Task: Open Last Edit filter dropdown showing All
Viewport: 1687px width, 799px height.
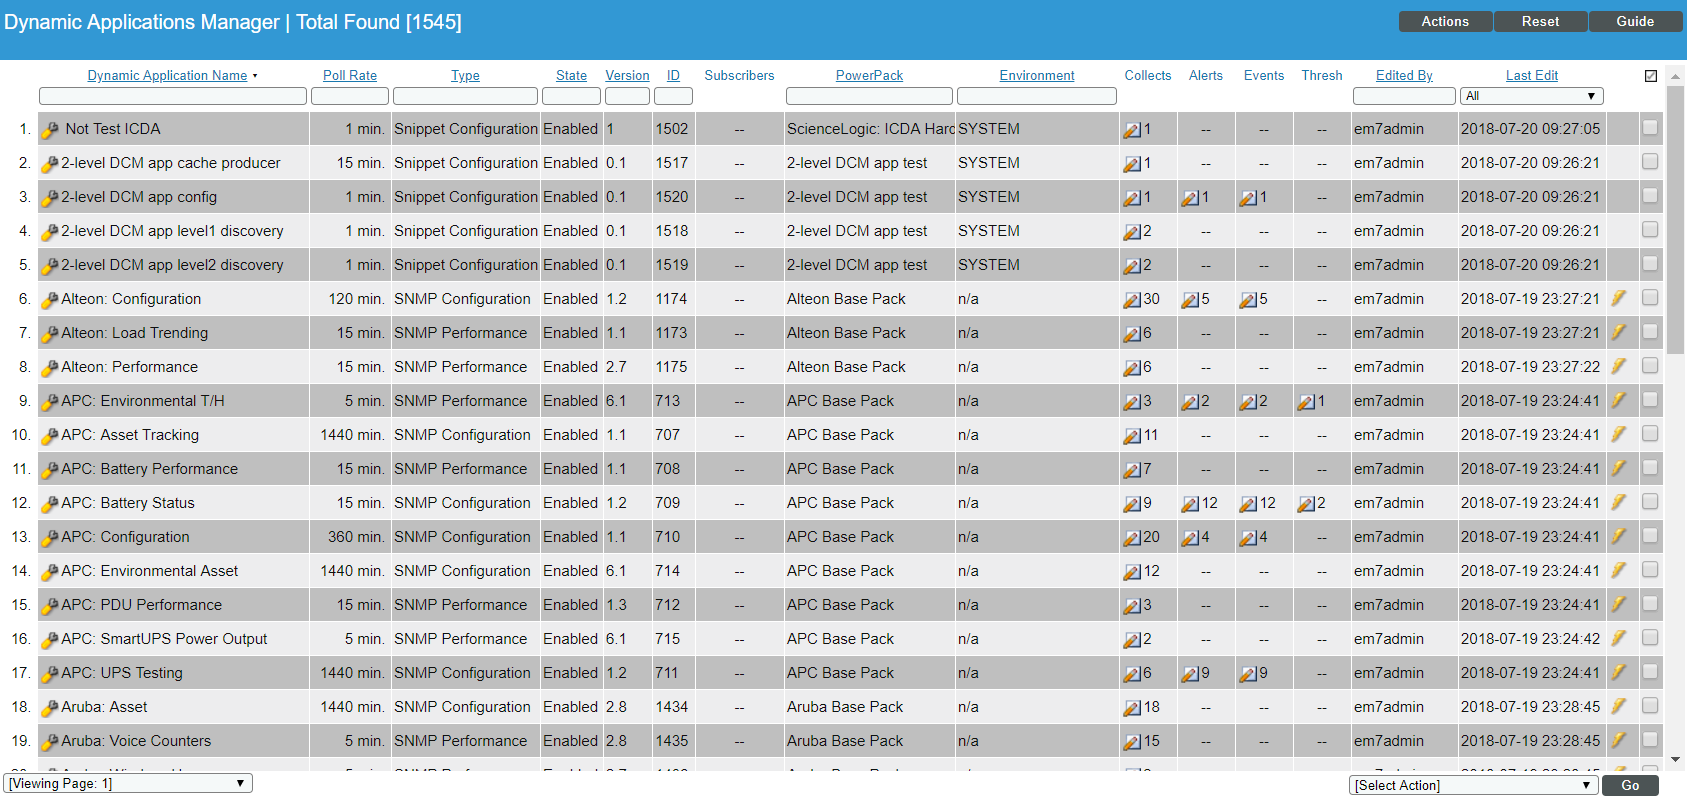Action: coord(1531,96)
